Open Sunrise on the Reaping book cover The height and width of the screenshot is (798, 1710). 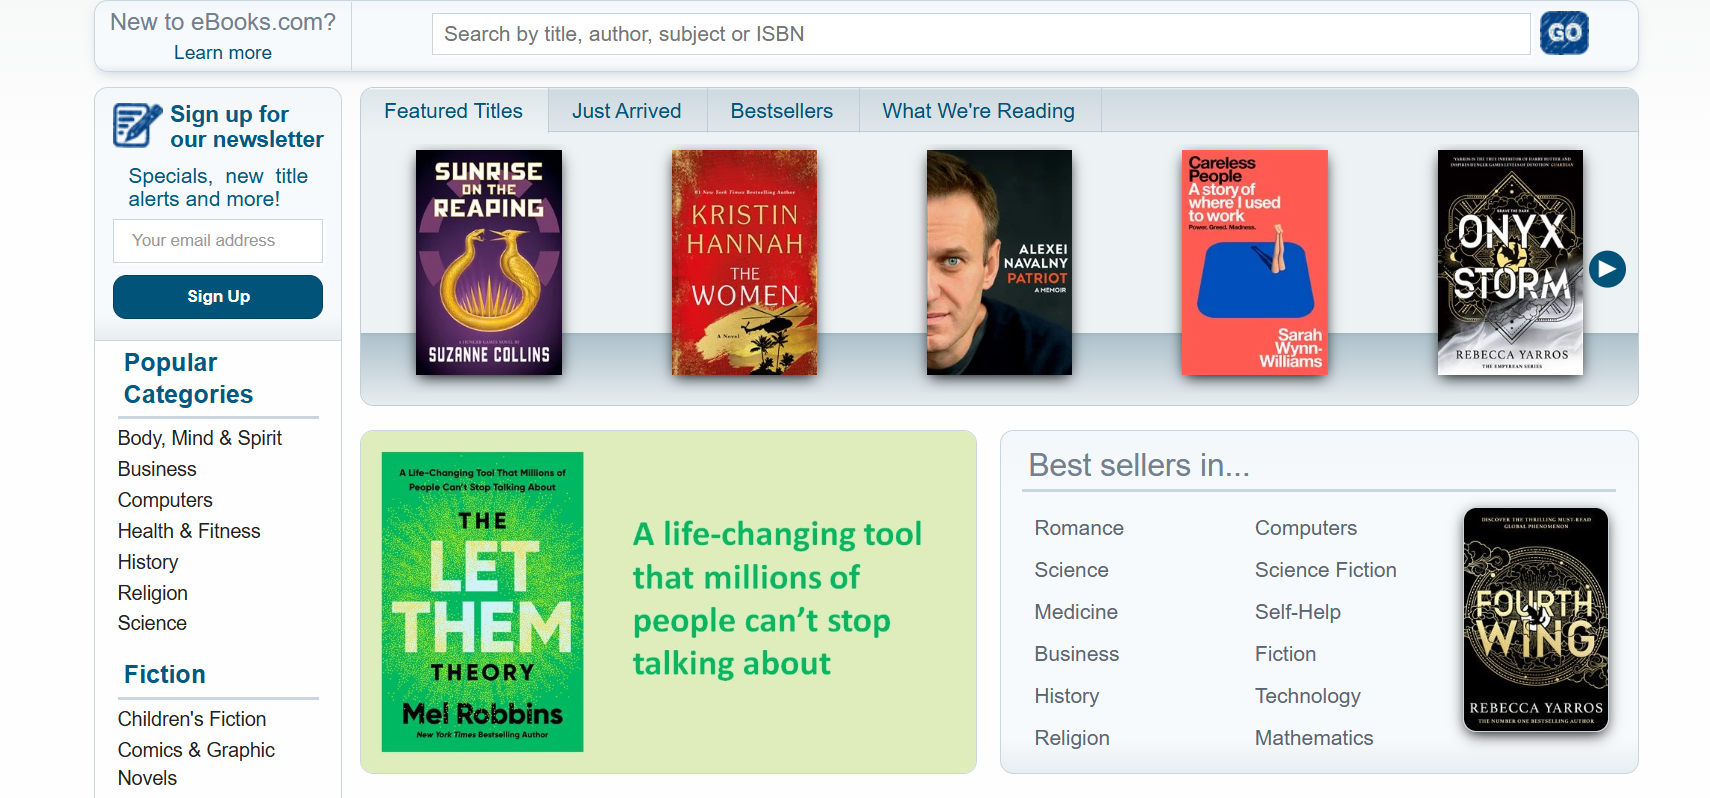(489, 263)
